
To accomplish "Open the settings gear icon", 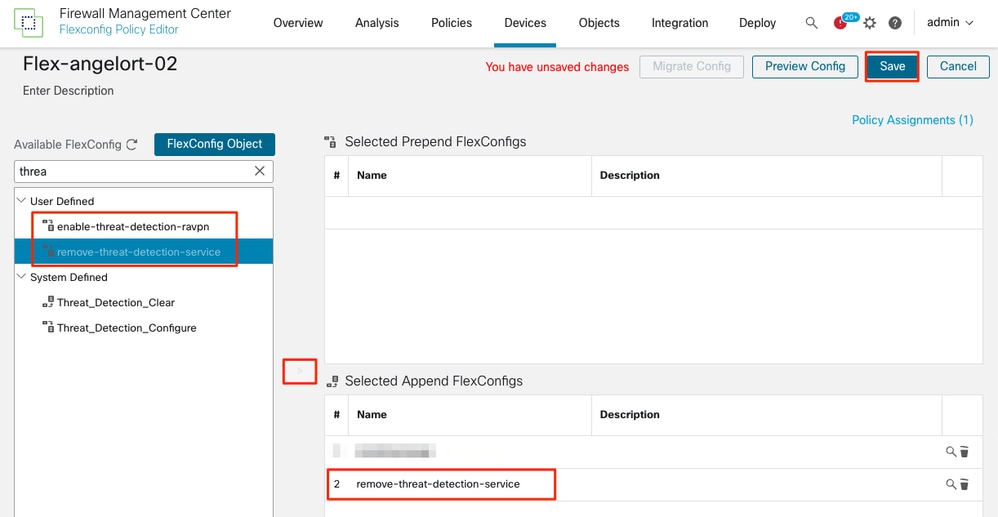I will 869,23.
